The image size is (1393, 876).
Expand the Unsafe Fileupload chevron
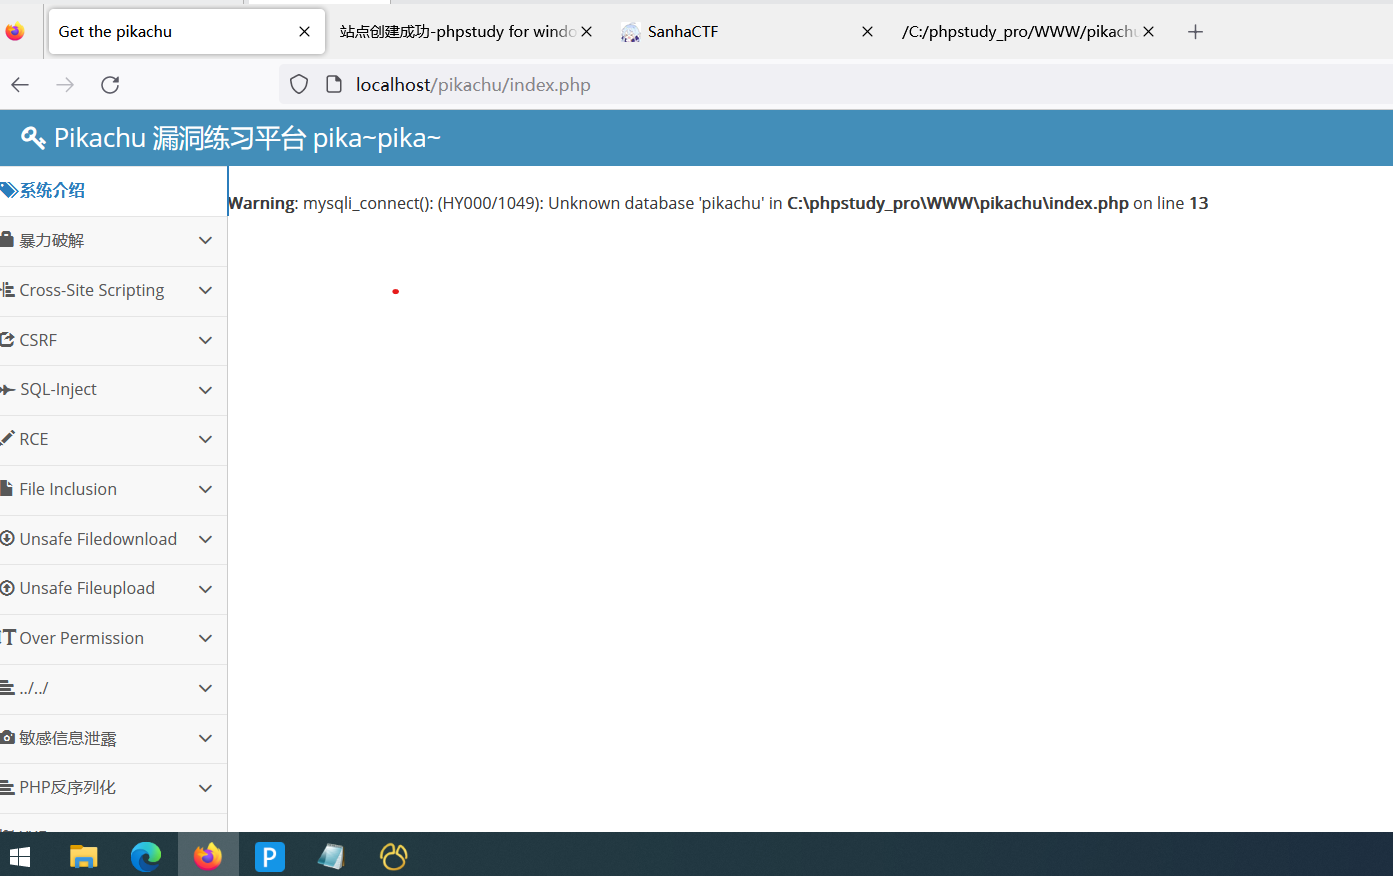(x=205, y=588)
